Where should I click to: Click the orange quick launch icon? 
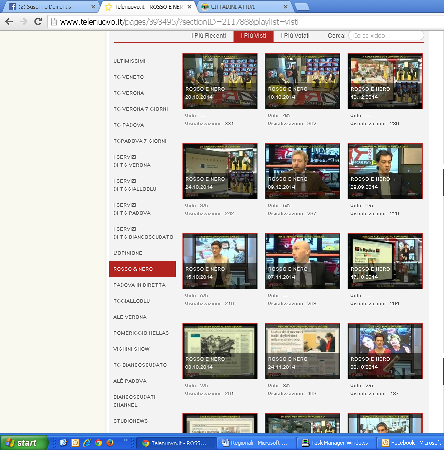[x=75, y=443]
